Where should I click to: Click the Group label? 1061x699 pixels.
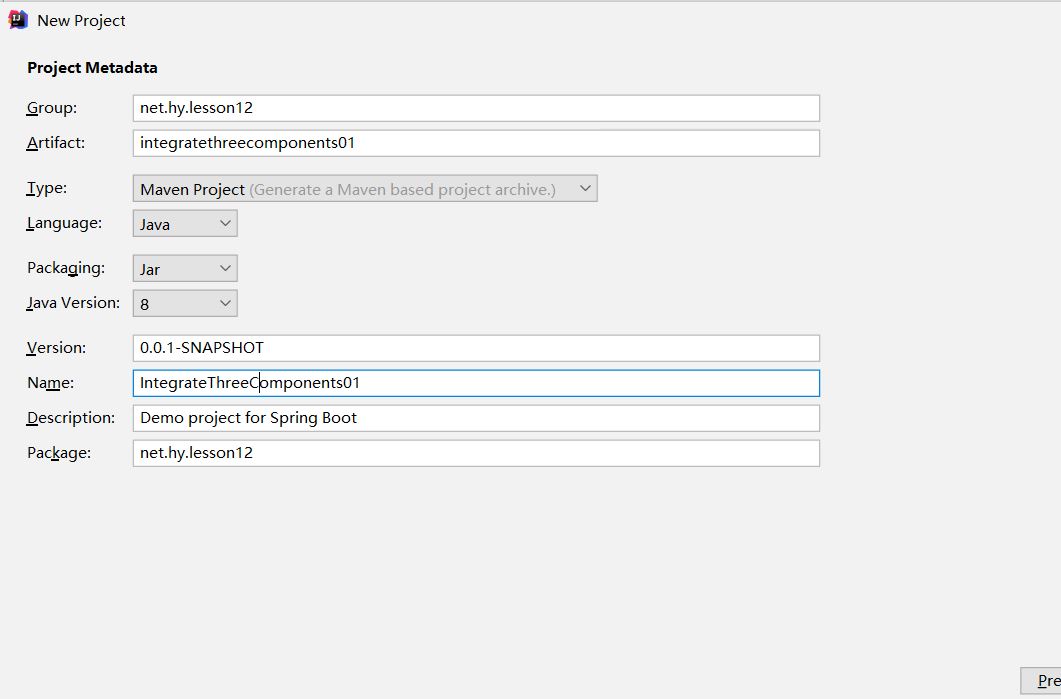[51, 108]
